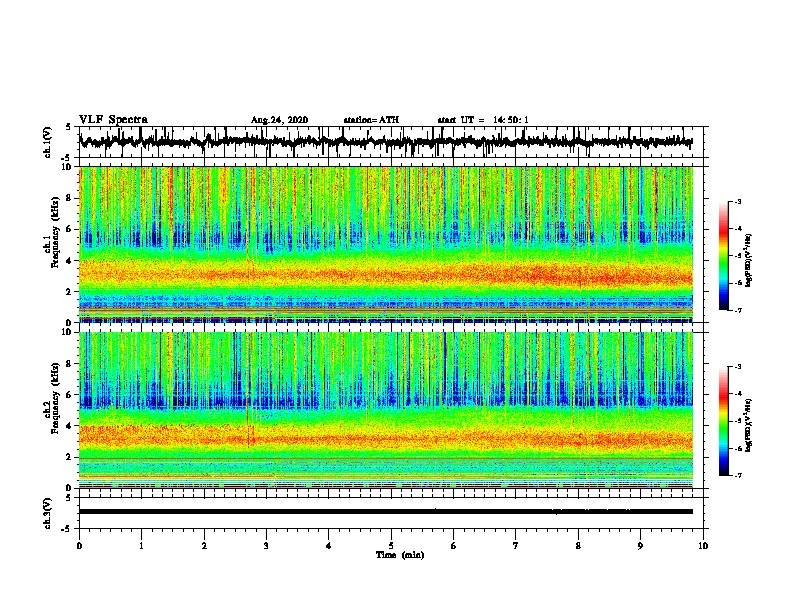Image resolution: width=792 pixels, height=612 pixels.
Task: Click the "9" tick on the Time axis
Action: coord(640,546)
